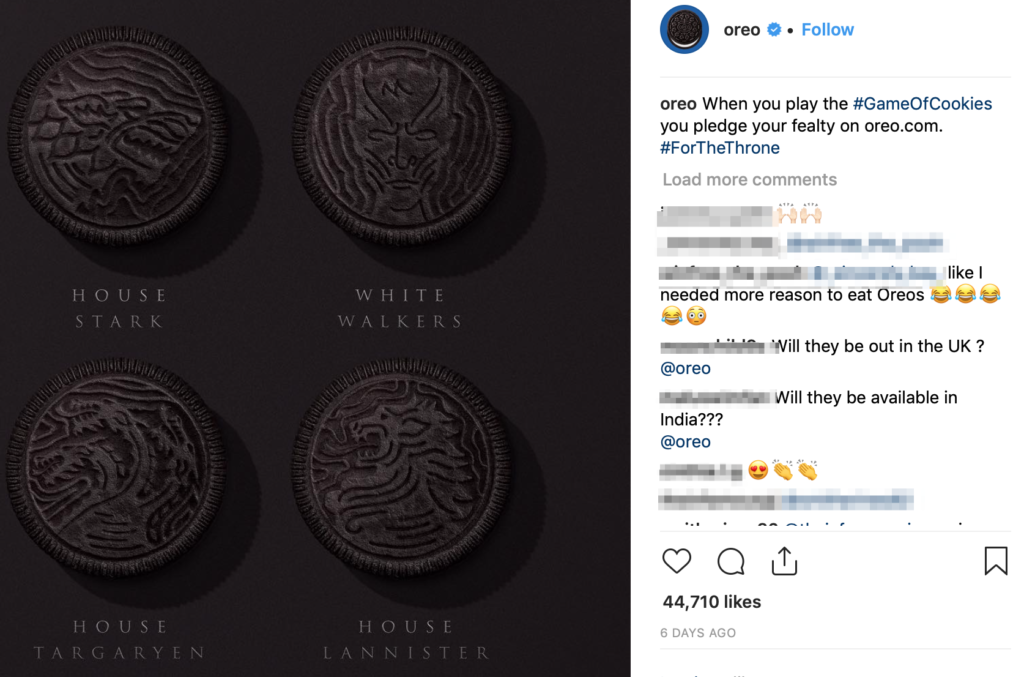Open the 6 DAYS AGO timestamp
The width and height of the screenshot is (1024, 677).
[x=698, y=633]
